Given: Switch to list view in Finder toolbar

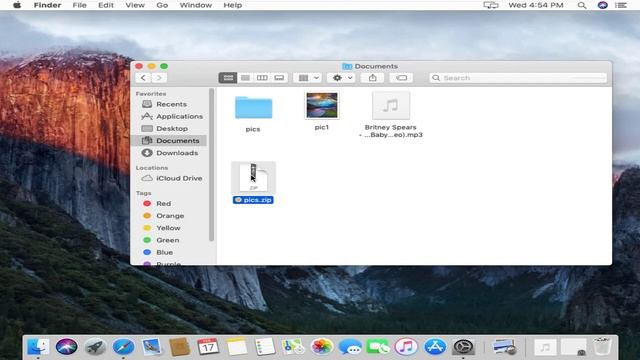Looking at the screenshot, I should point(245,78).
